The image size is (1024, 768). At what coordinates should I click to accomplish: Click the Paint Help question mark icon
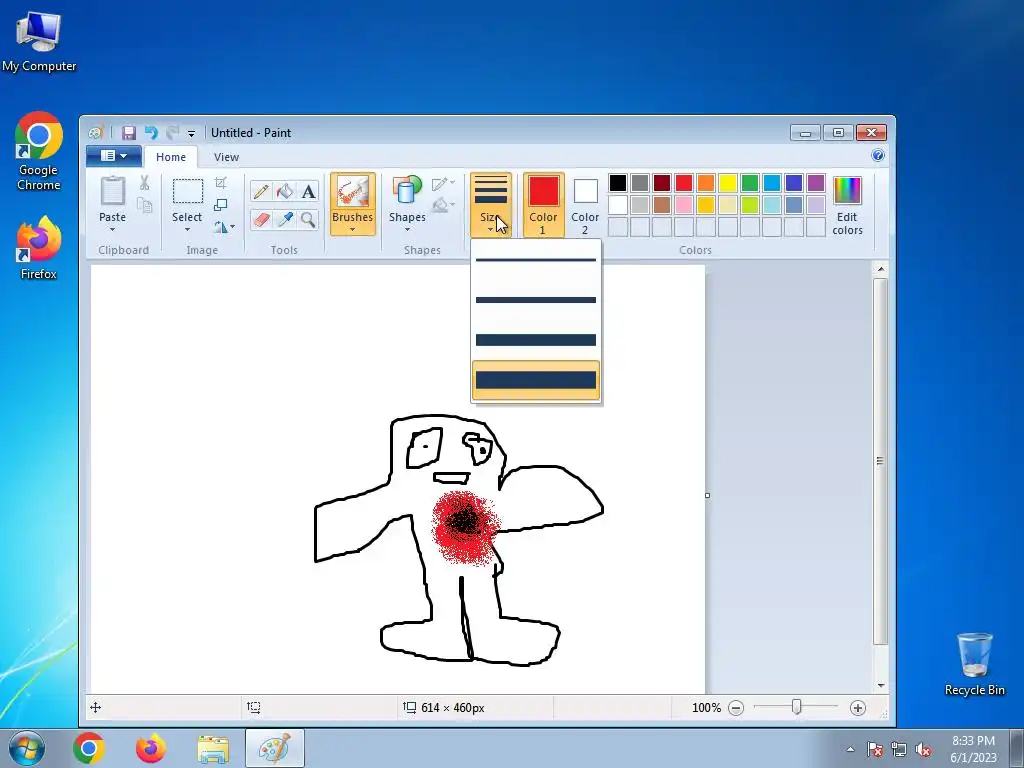[878, 155]
